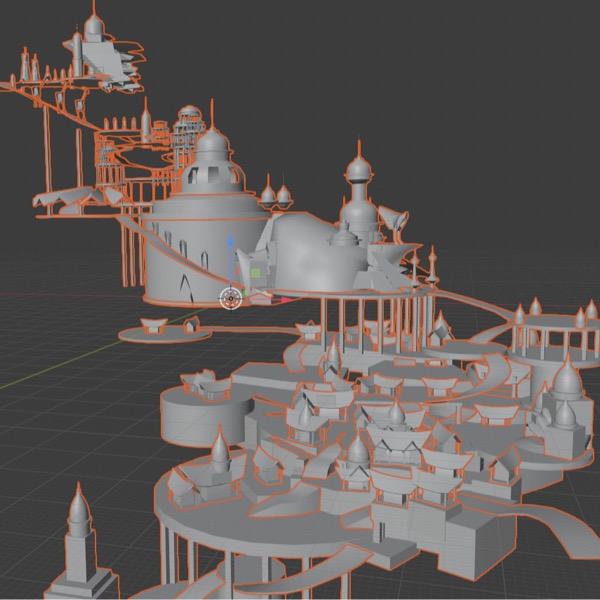Image resolution: width=600 pixels, height=600 pixels.
Task: Select the tall onion-dome spire right of center
Action: click(x=359, y=180)
